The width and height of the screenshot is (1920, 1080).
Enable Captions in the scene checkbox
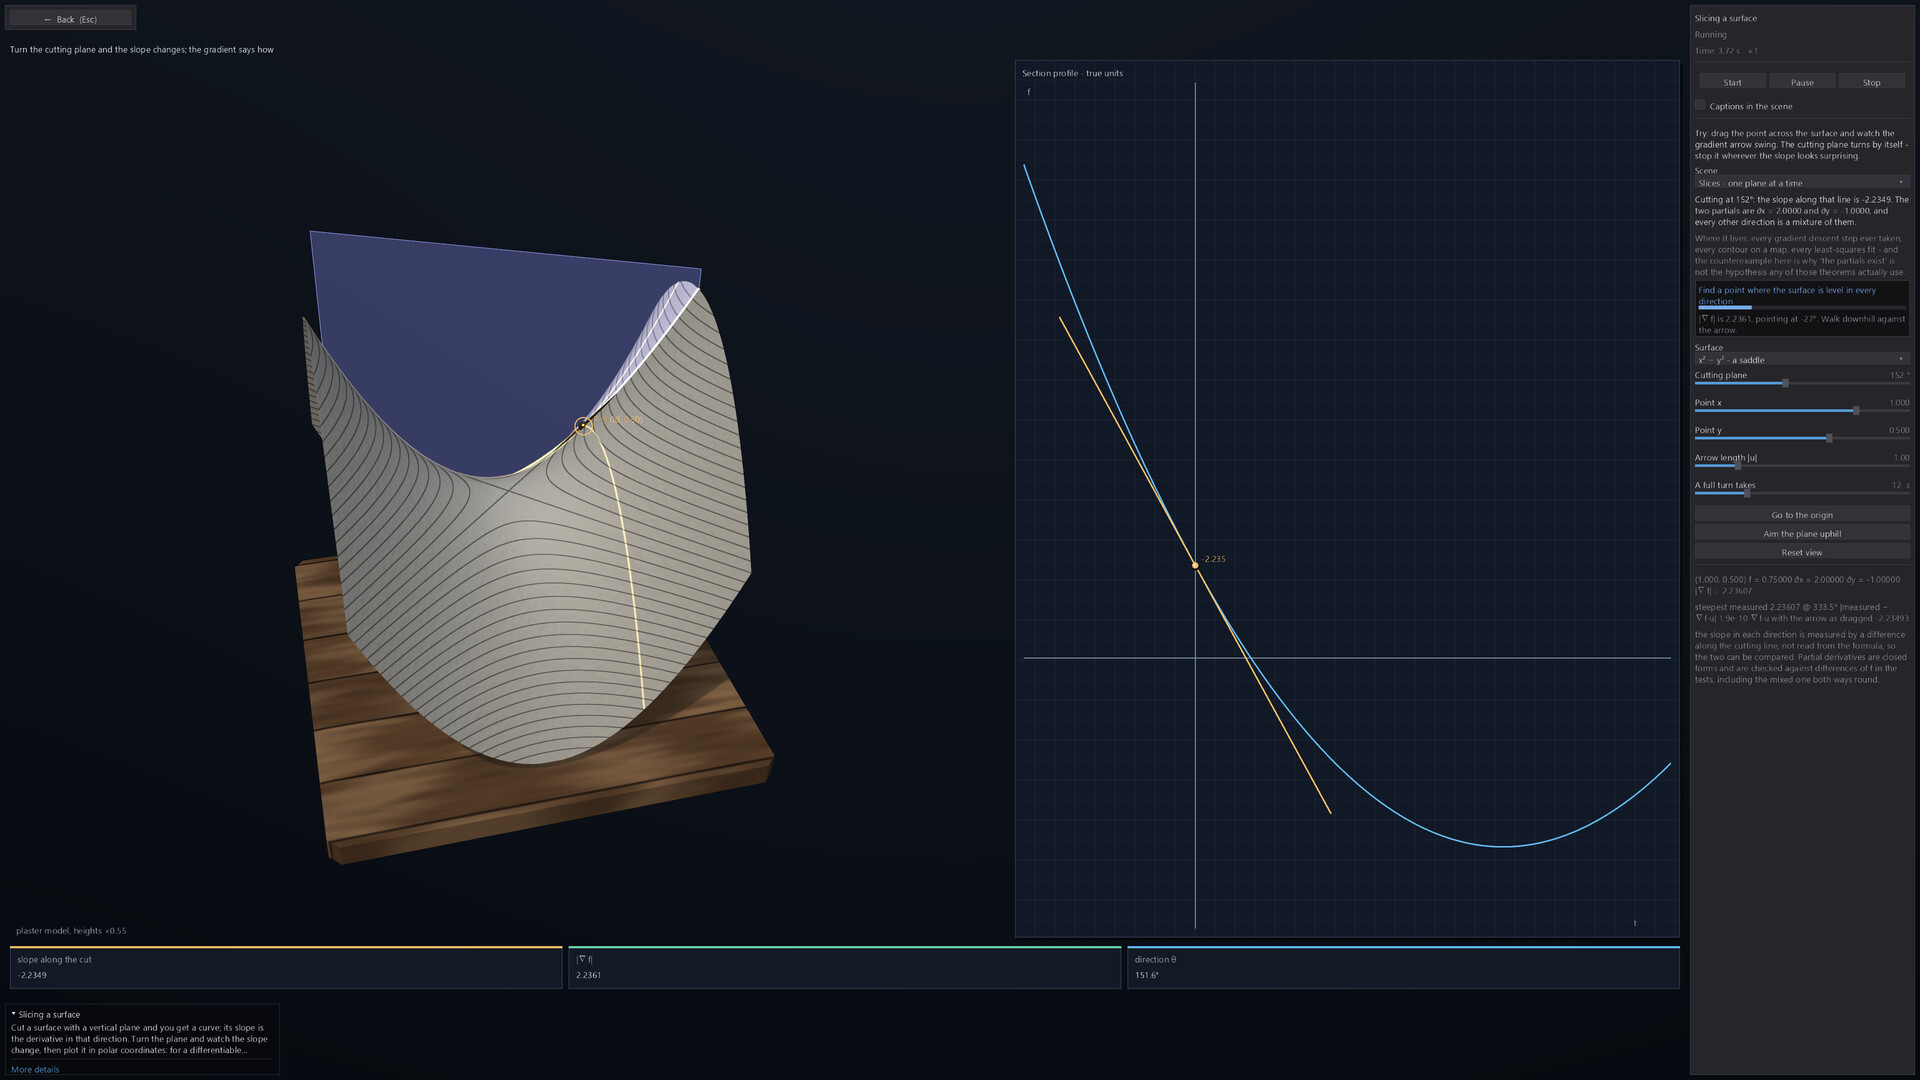point(1700,105)
